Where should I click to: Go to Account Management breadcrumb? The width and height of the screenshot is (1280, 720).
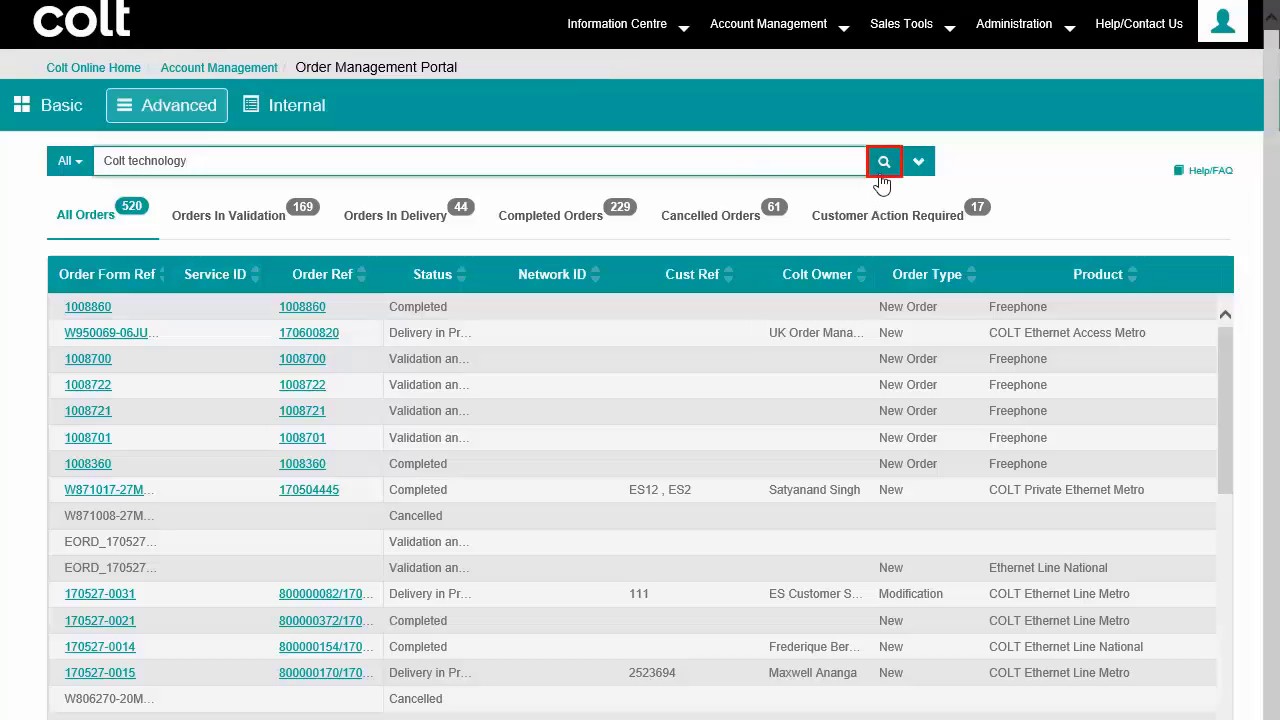tap(219, 68)
